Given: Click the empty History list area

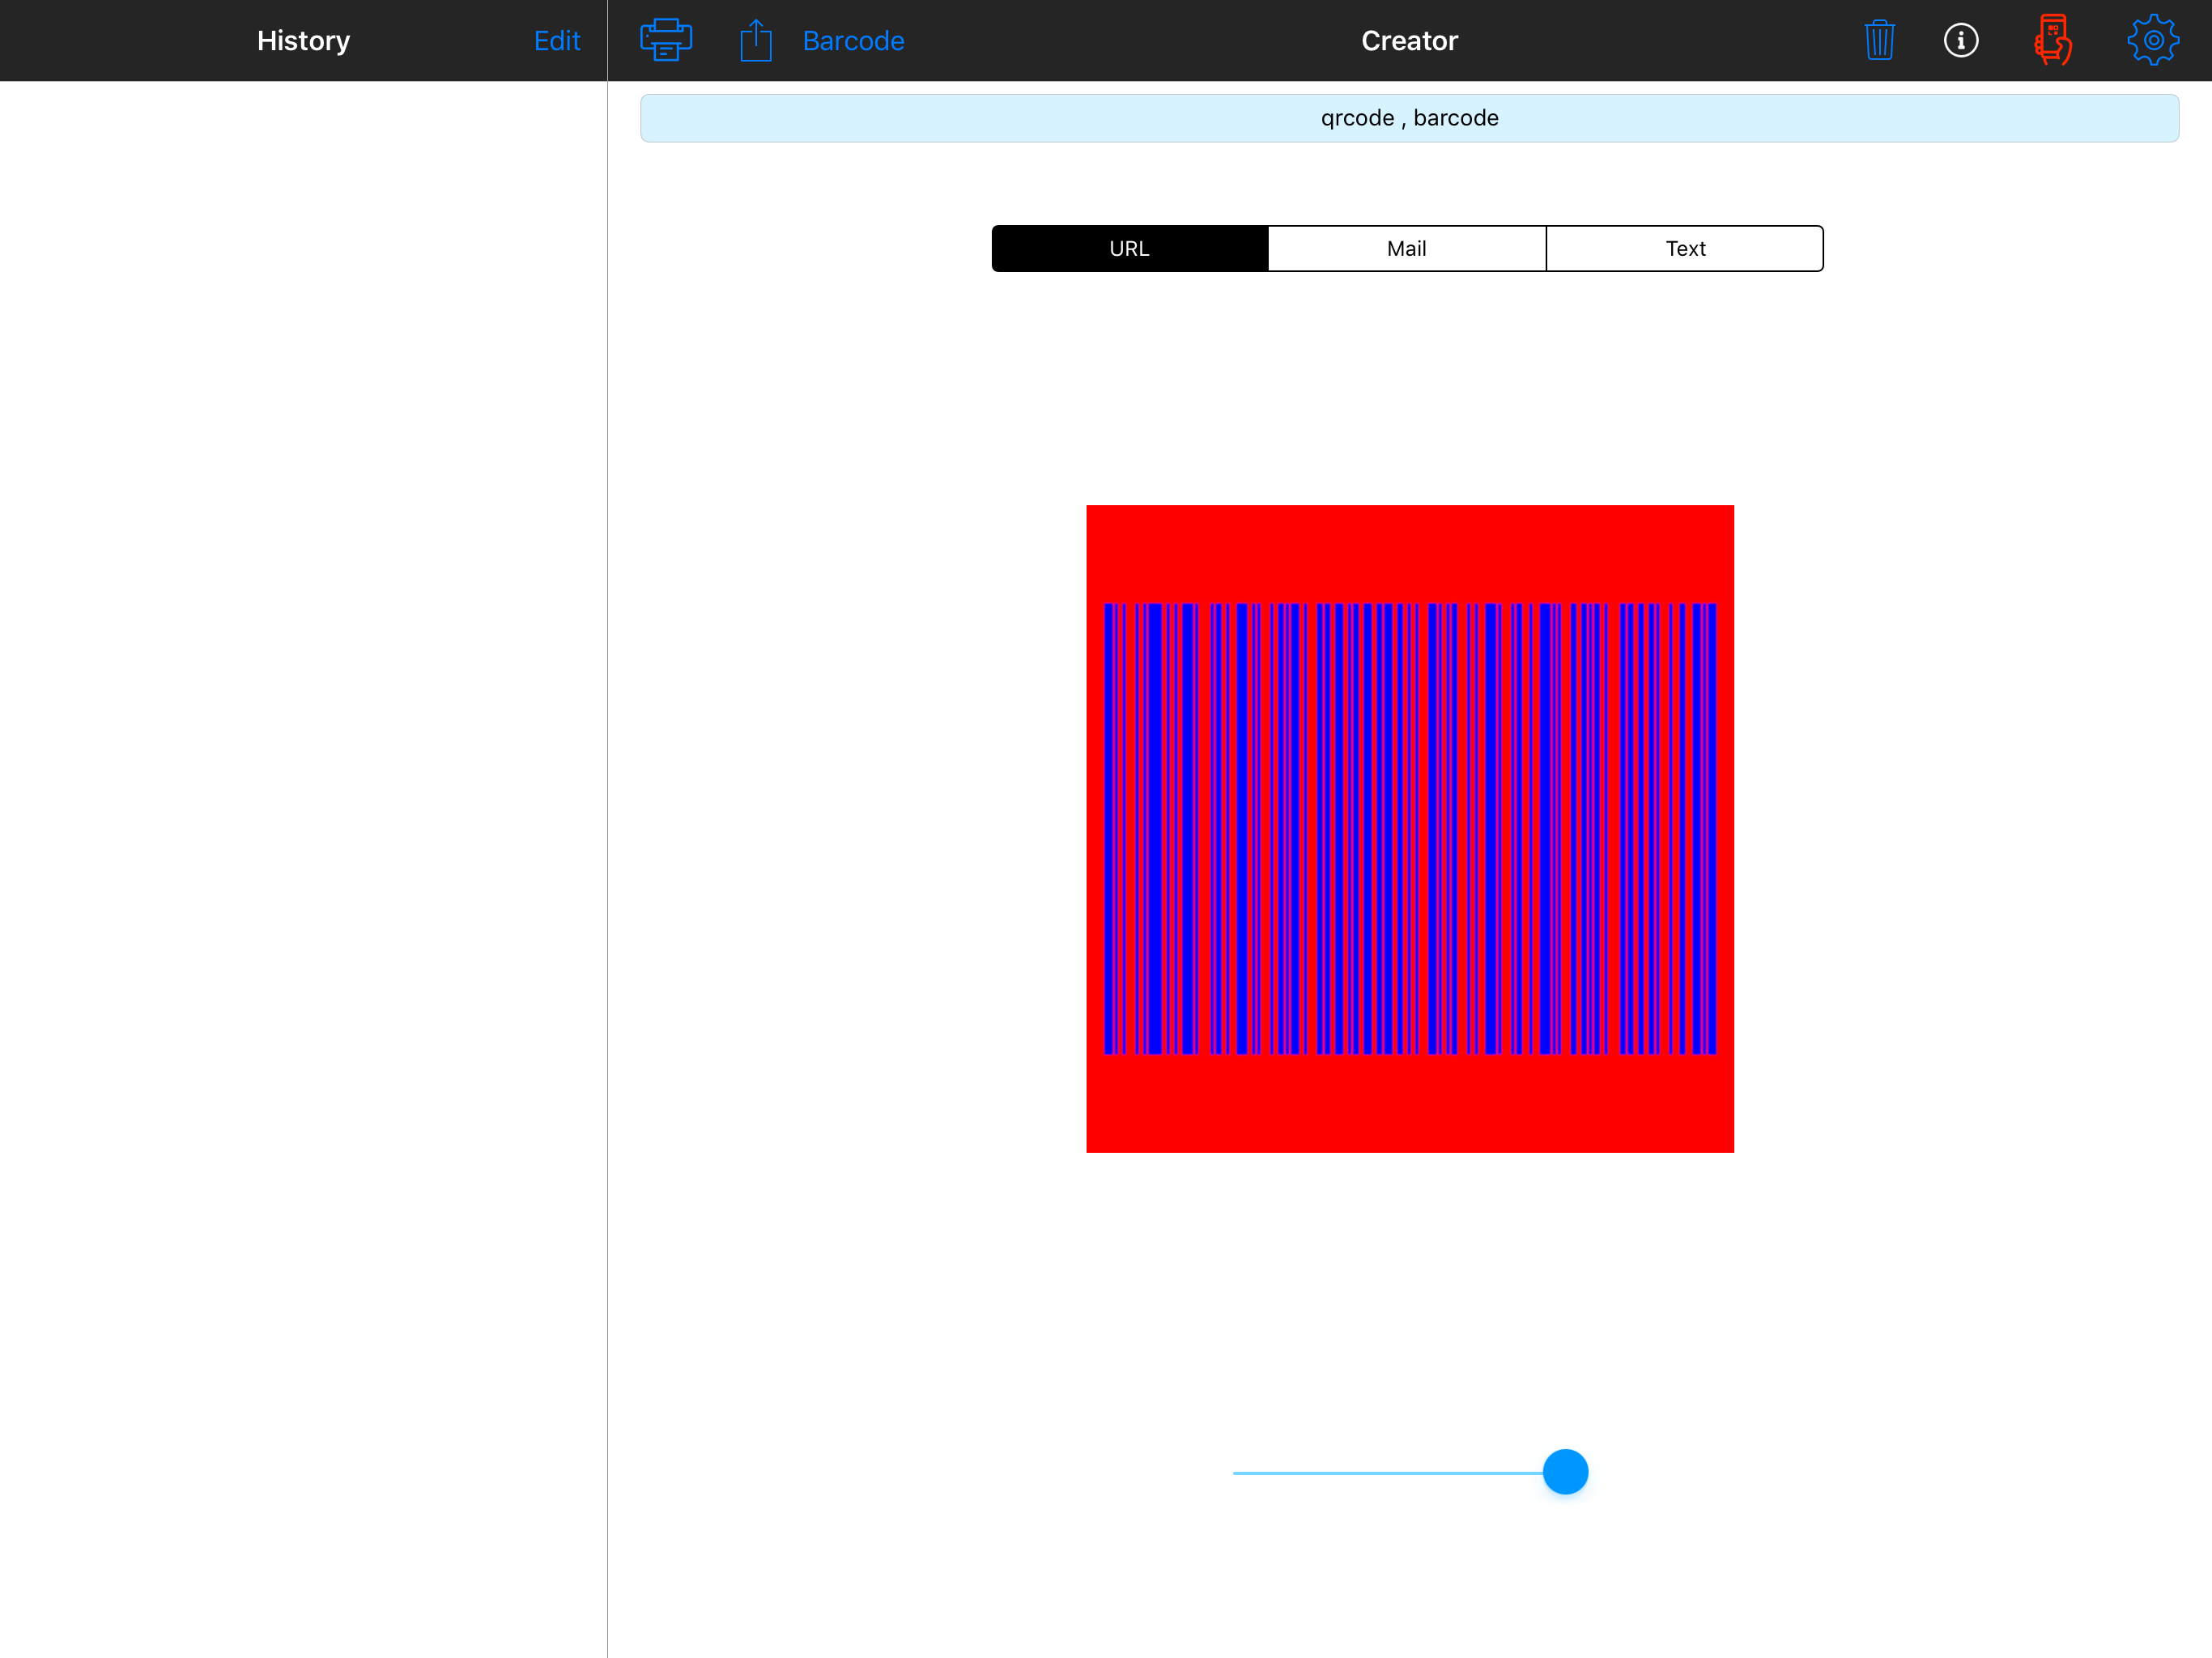Looking at the screenshot, I should (x=303, y=800).
